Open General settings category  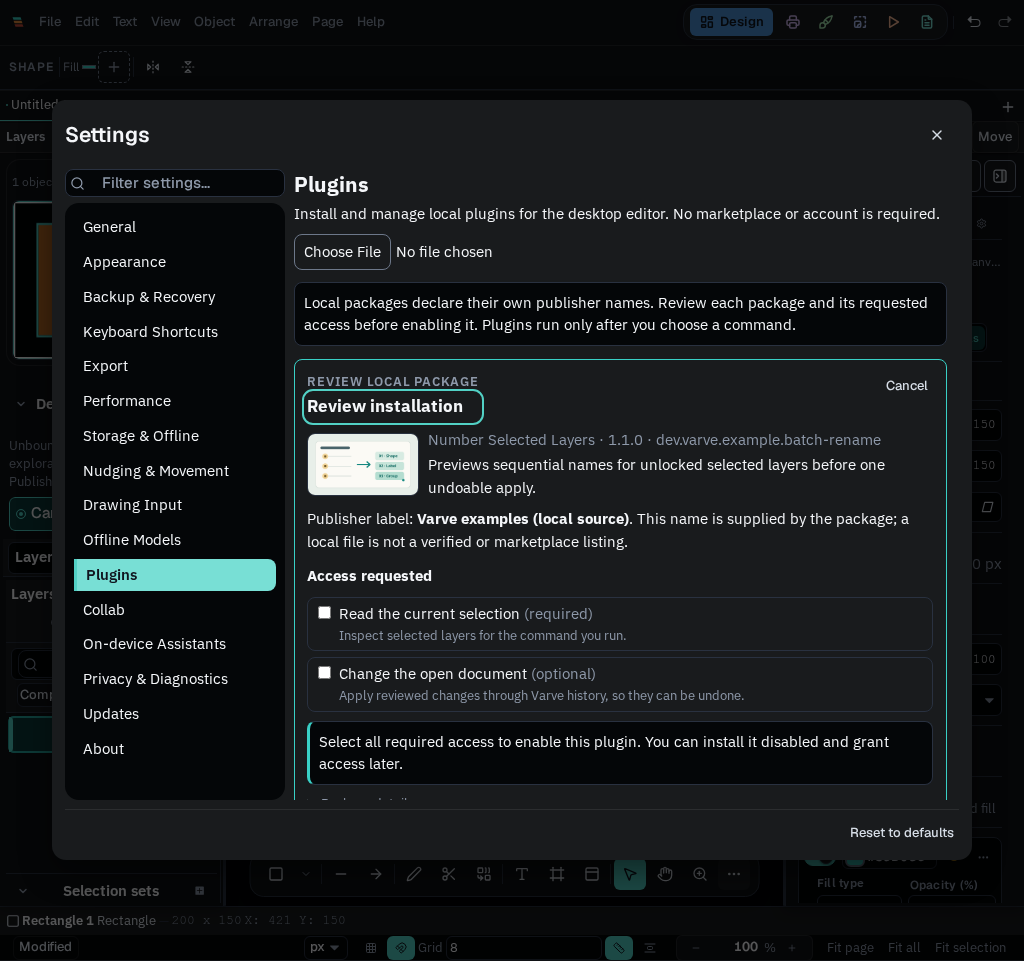point(174,227)
